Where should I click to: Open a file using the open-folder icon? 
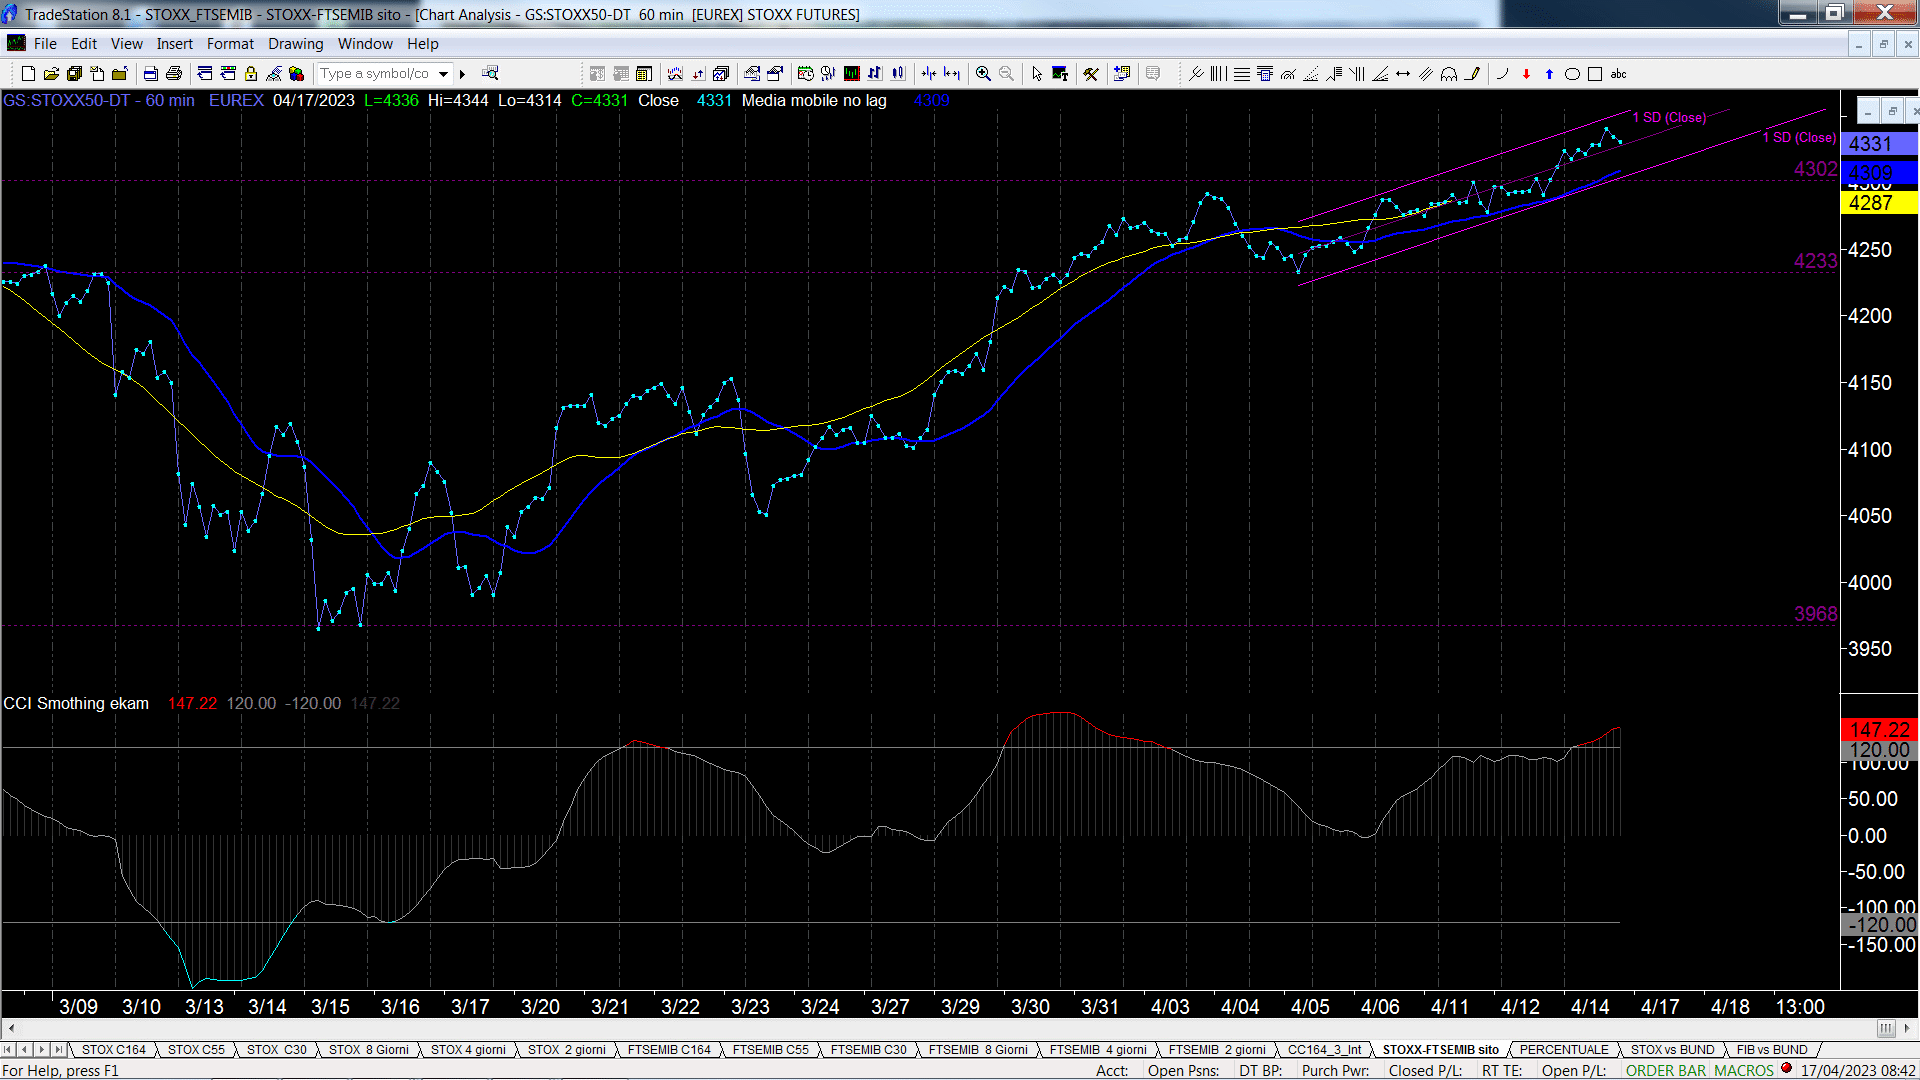click(x=51, y=74)
